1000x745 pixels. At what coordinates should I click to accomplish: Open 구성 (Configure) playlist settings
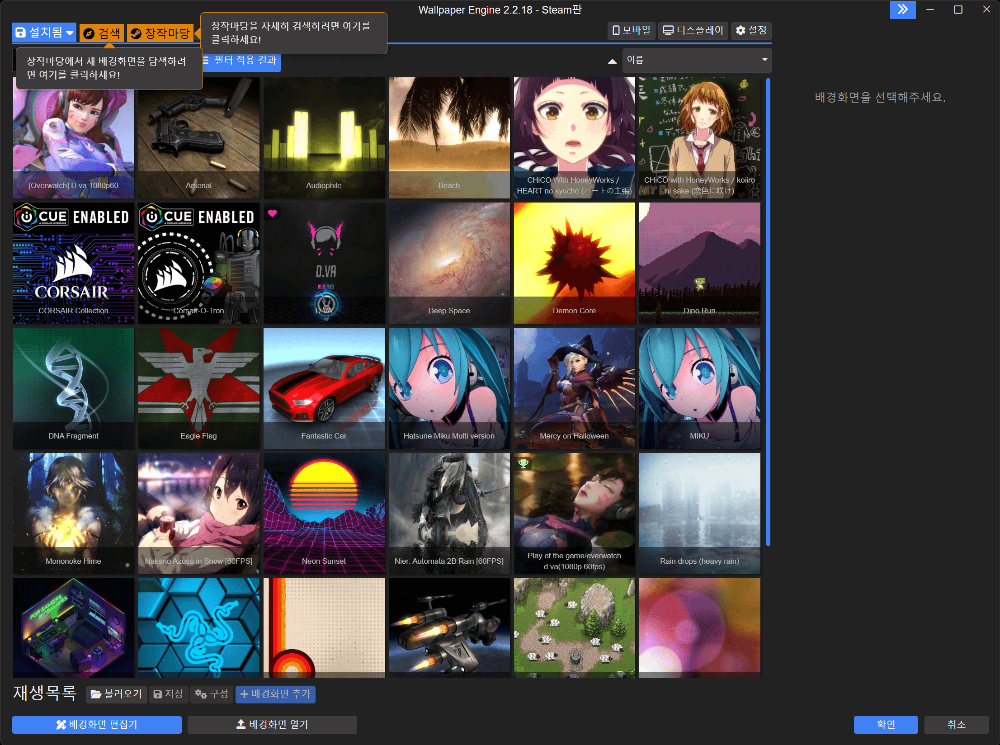pos(212,694)
